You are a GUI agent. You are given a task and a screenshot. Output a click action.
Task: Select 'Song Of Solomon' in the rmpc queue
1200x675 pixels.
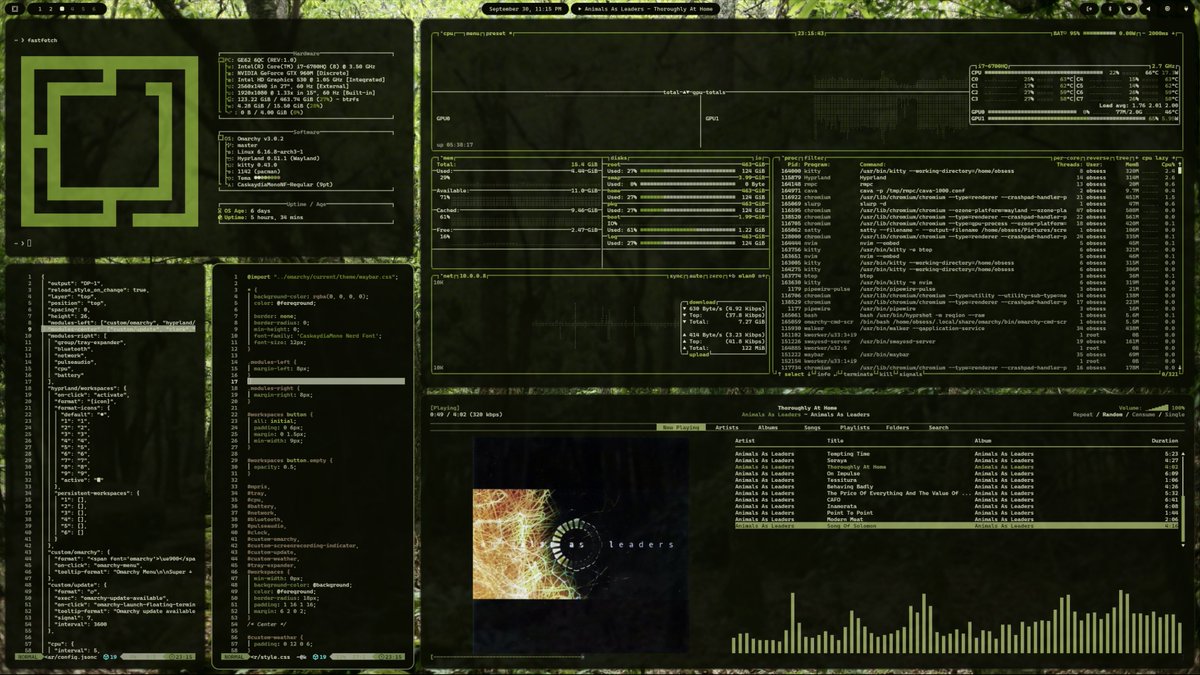pos(957,526)
